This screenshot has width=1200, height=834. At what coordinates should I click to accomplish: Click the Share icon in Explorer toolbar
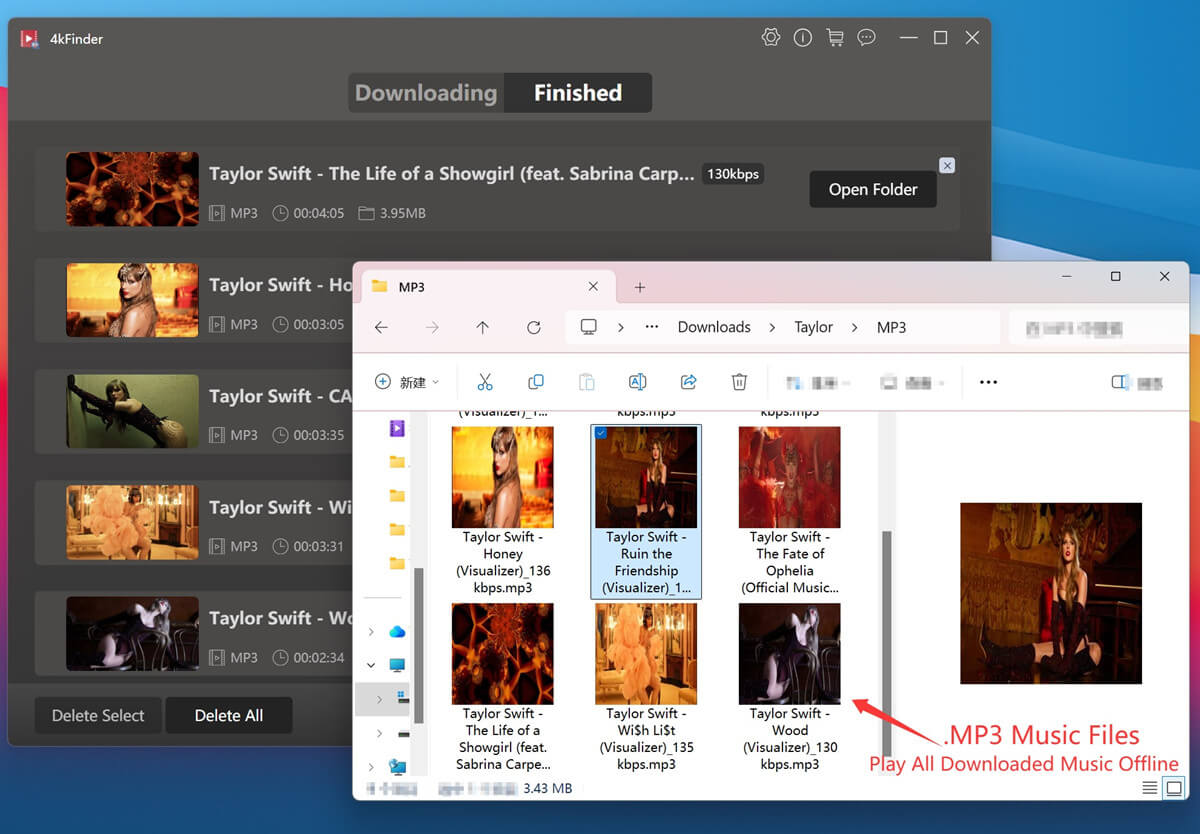688,381
